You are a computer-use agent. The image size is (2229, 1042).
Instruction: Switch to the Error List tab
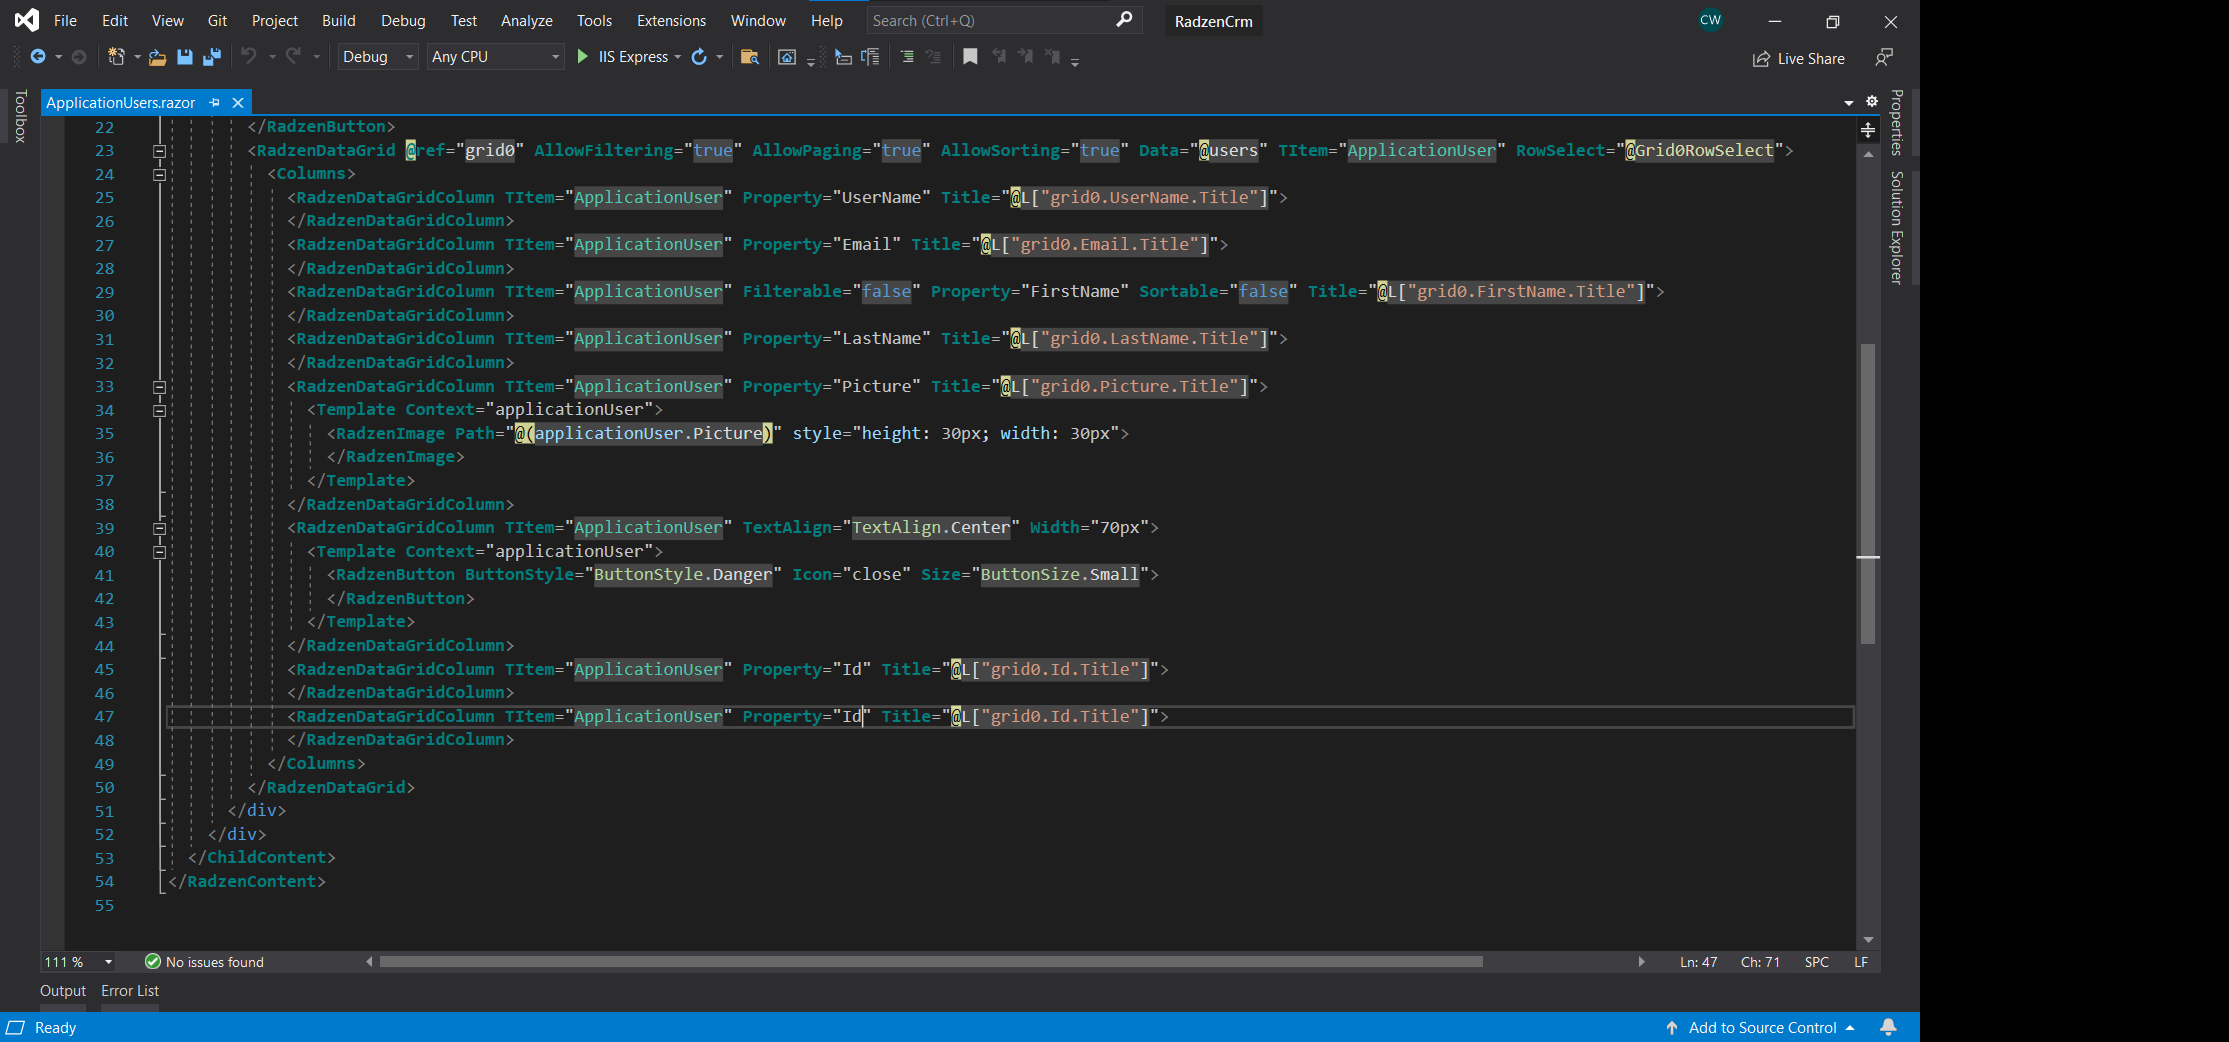point(129,991)
